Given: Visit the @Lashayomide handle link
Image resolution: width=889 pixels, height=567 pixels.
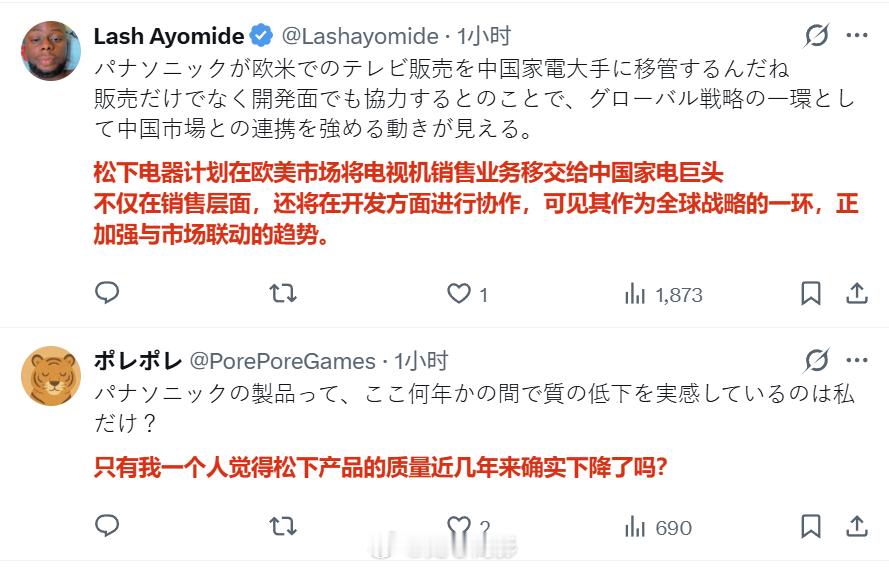Looking at the screenshot, I should [360, 36].
